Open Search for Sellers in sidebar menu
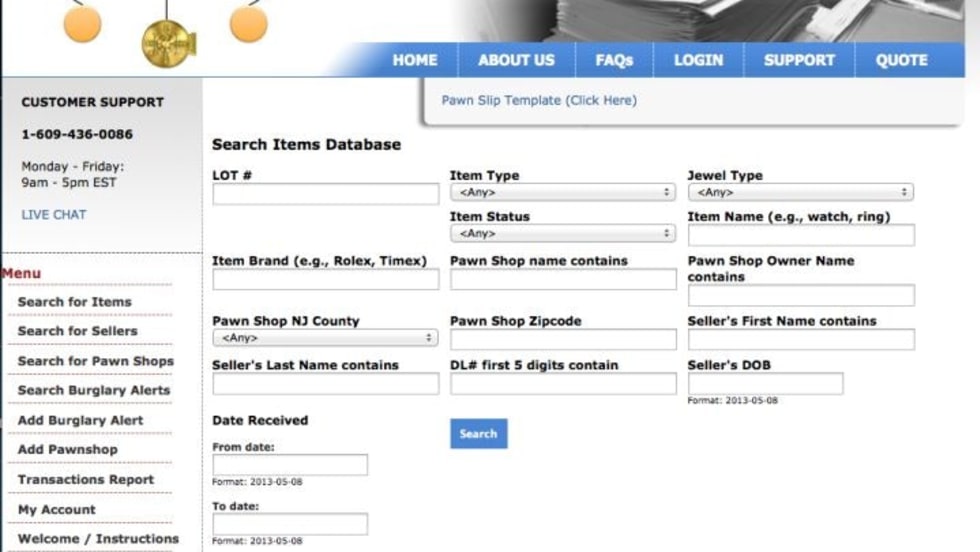 pos(77,331)
